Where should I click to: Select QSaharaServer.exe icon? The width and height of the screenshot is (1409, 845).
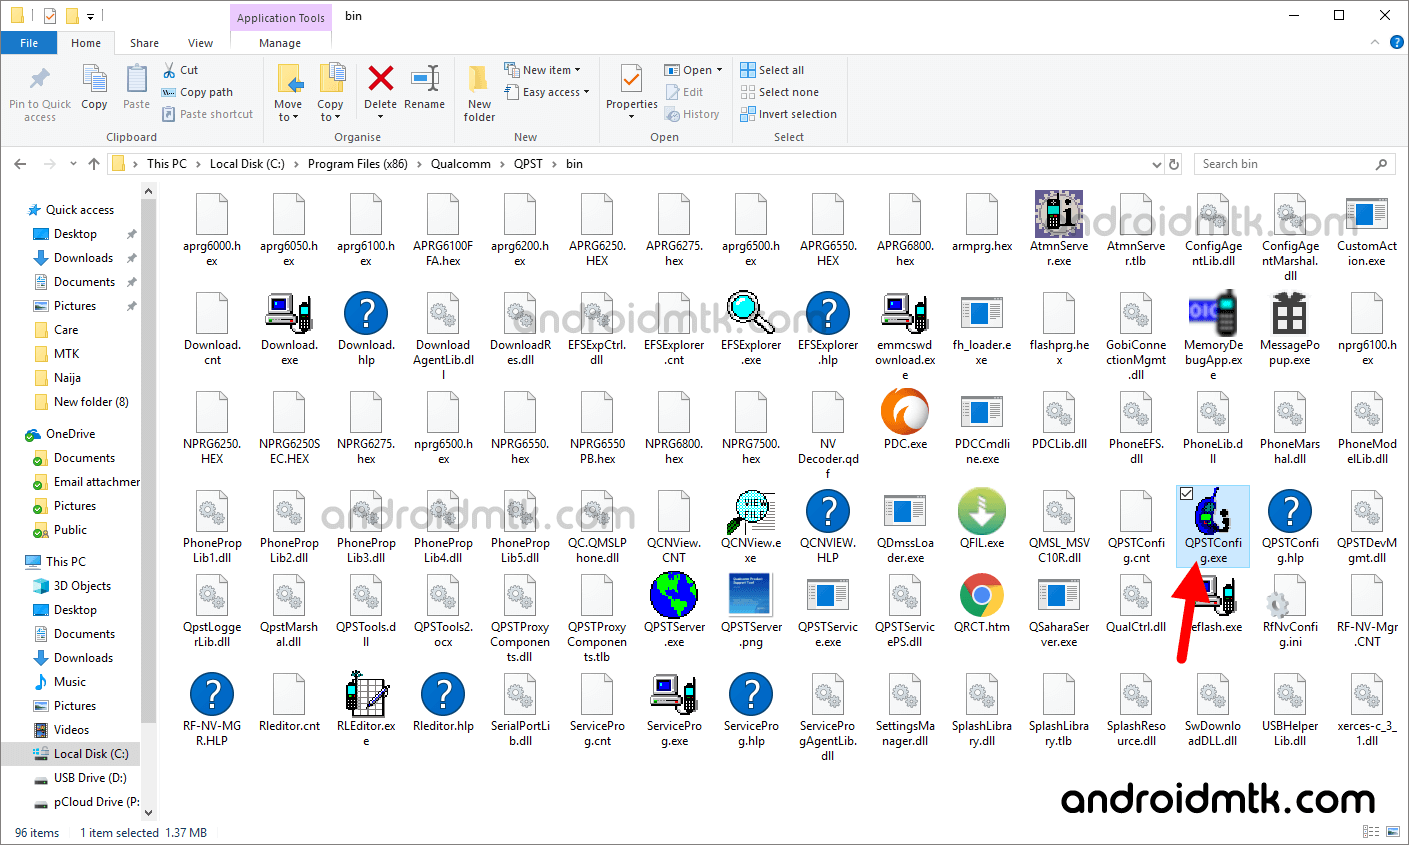click(1059, 595)
